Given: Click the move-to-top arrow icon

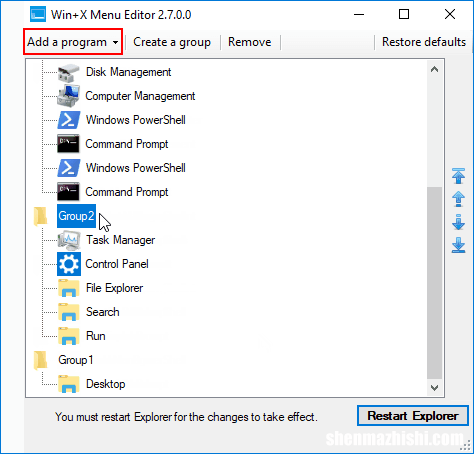Looking at the screenshot, I should point(458,176).
